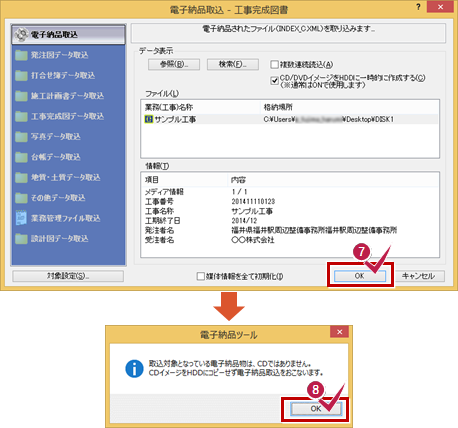
Task: Click the gear icon beside 電子納品取込
Action: [x=22, y=34]
